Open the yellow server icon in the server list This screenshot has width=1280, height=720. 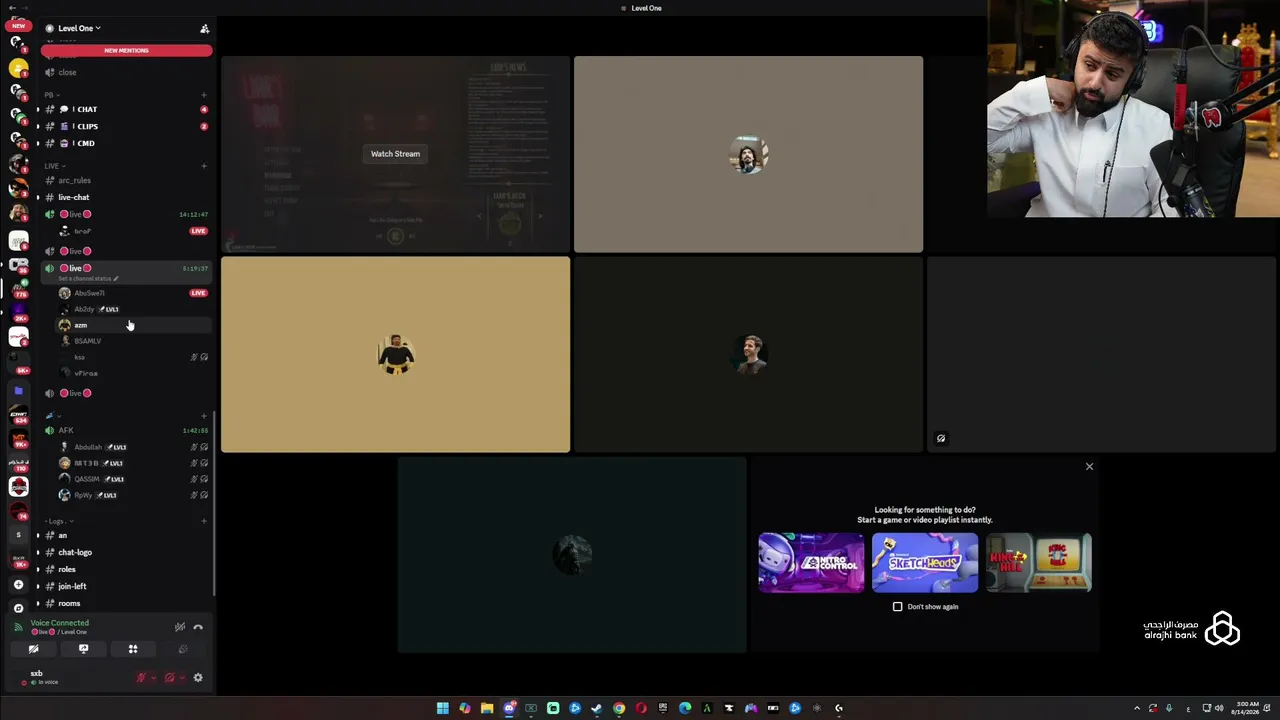tap(18, 68)
